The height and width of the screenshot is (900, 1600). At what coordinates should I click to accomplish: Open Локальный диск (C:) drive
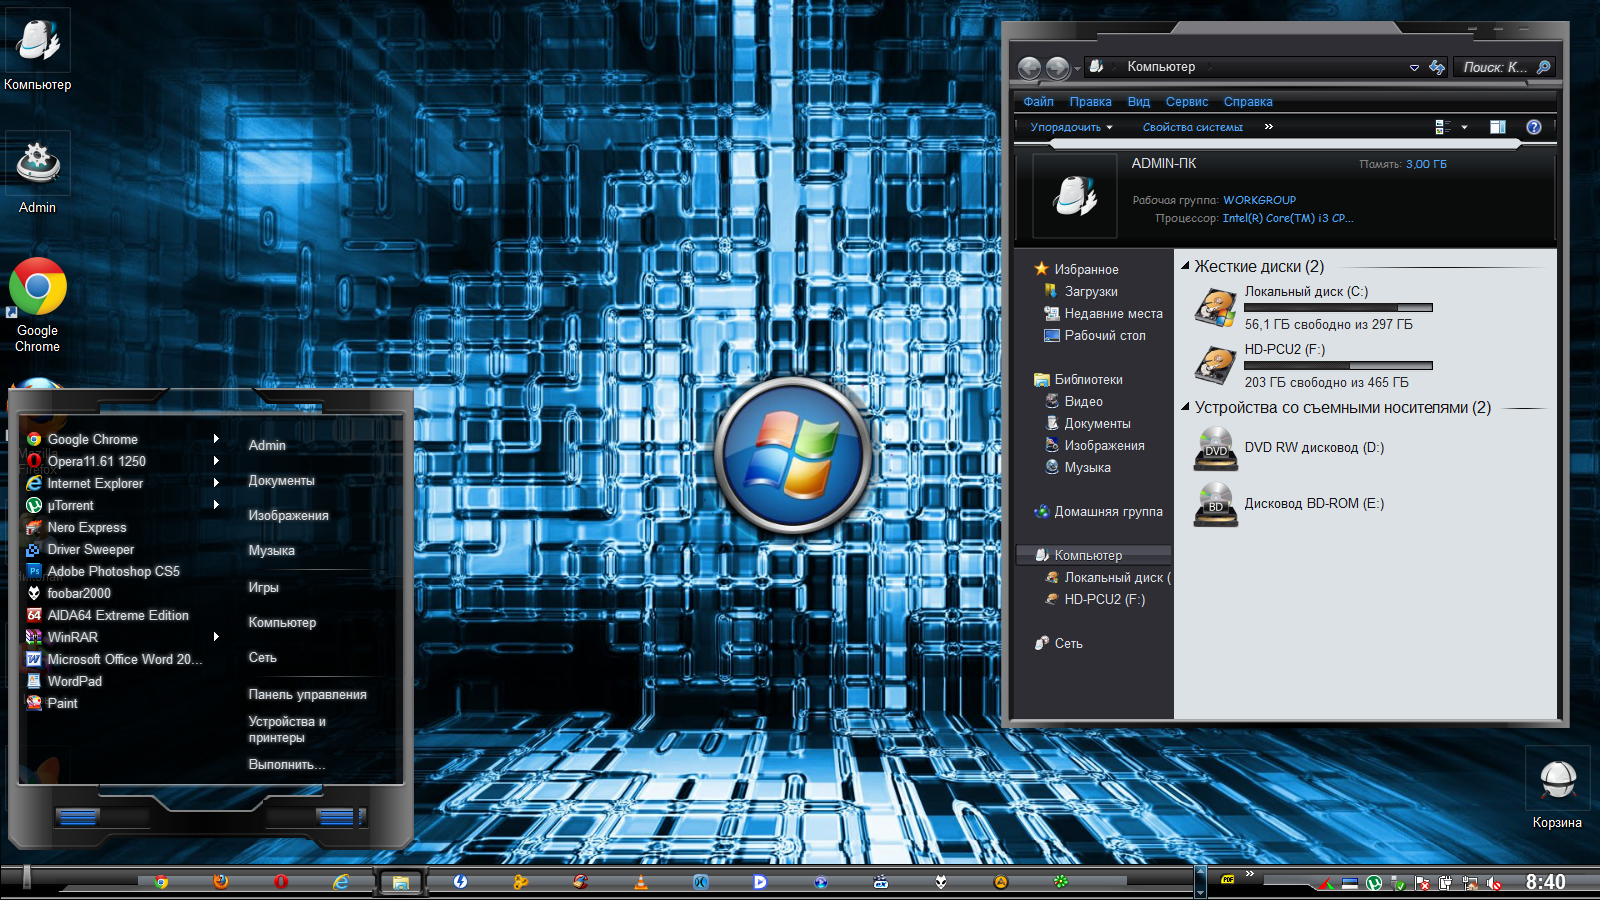(1305, 292)
